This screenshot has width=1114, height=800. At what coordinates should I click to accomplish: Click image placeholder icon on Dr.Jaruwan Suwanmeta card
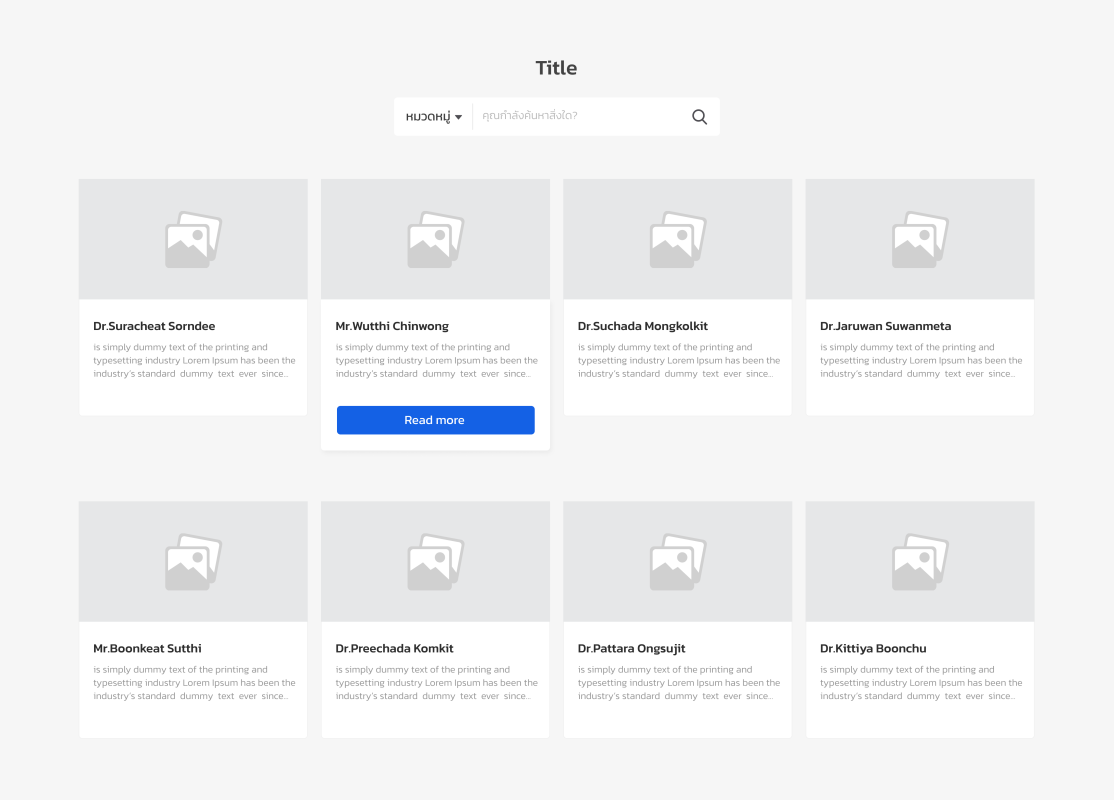pos(920,240)
